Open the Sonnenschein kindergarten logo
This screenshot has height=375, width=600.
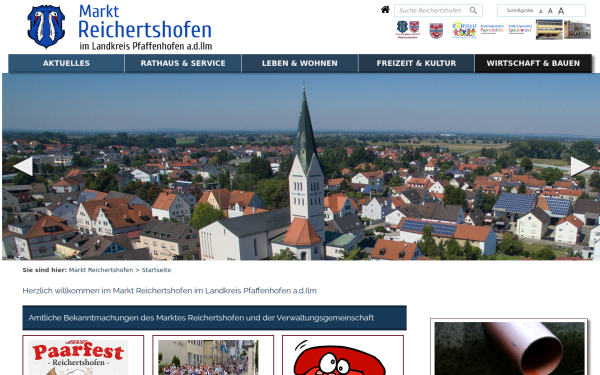[x=464, y=30]
